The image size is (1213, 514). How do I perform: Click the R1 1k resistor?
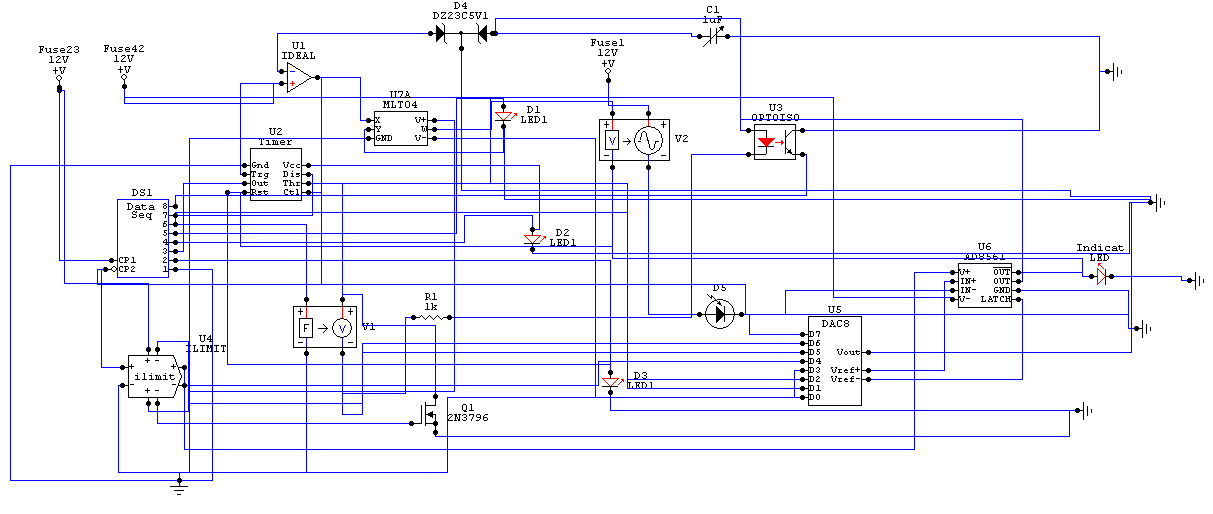(430, 317)
